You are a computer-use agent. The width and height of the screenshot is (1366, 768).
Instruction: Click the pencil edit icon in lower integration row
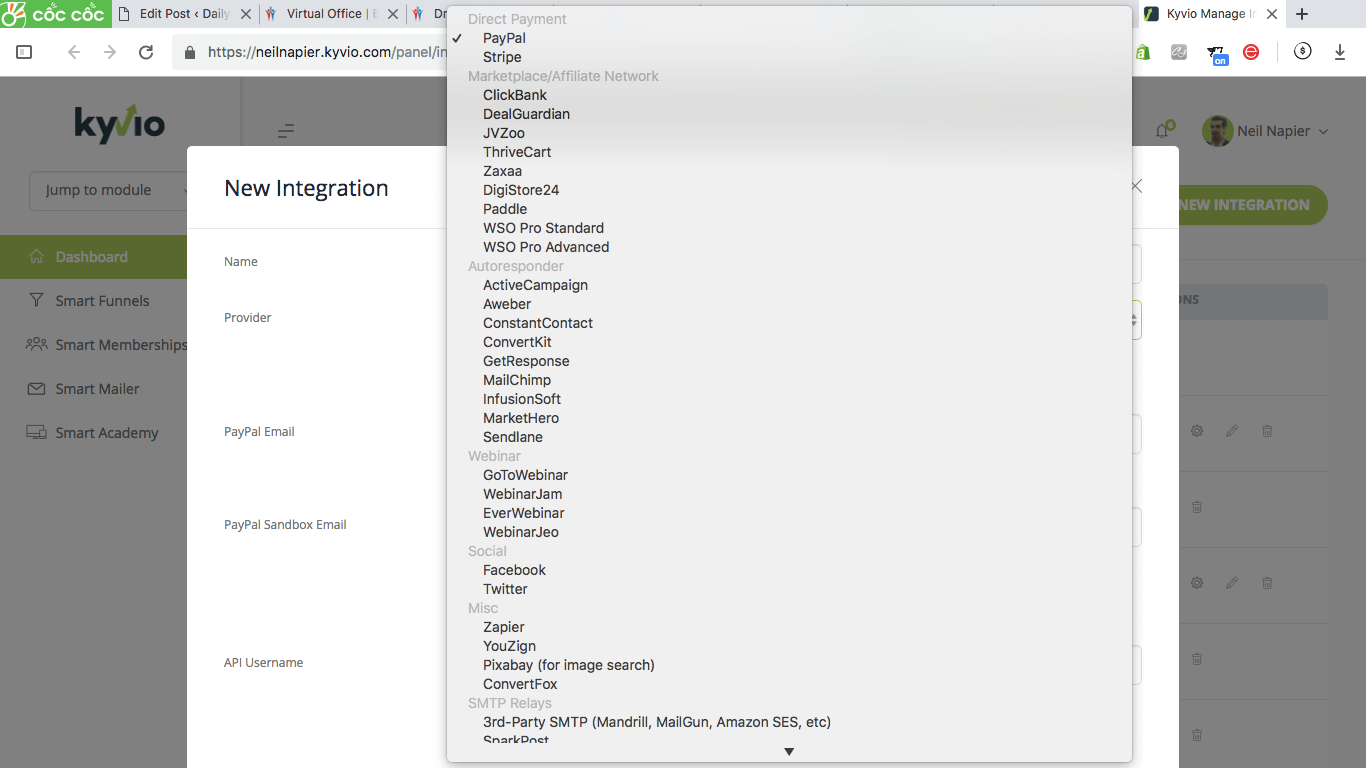pos(1232,583)
